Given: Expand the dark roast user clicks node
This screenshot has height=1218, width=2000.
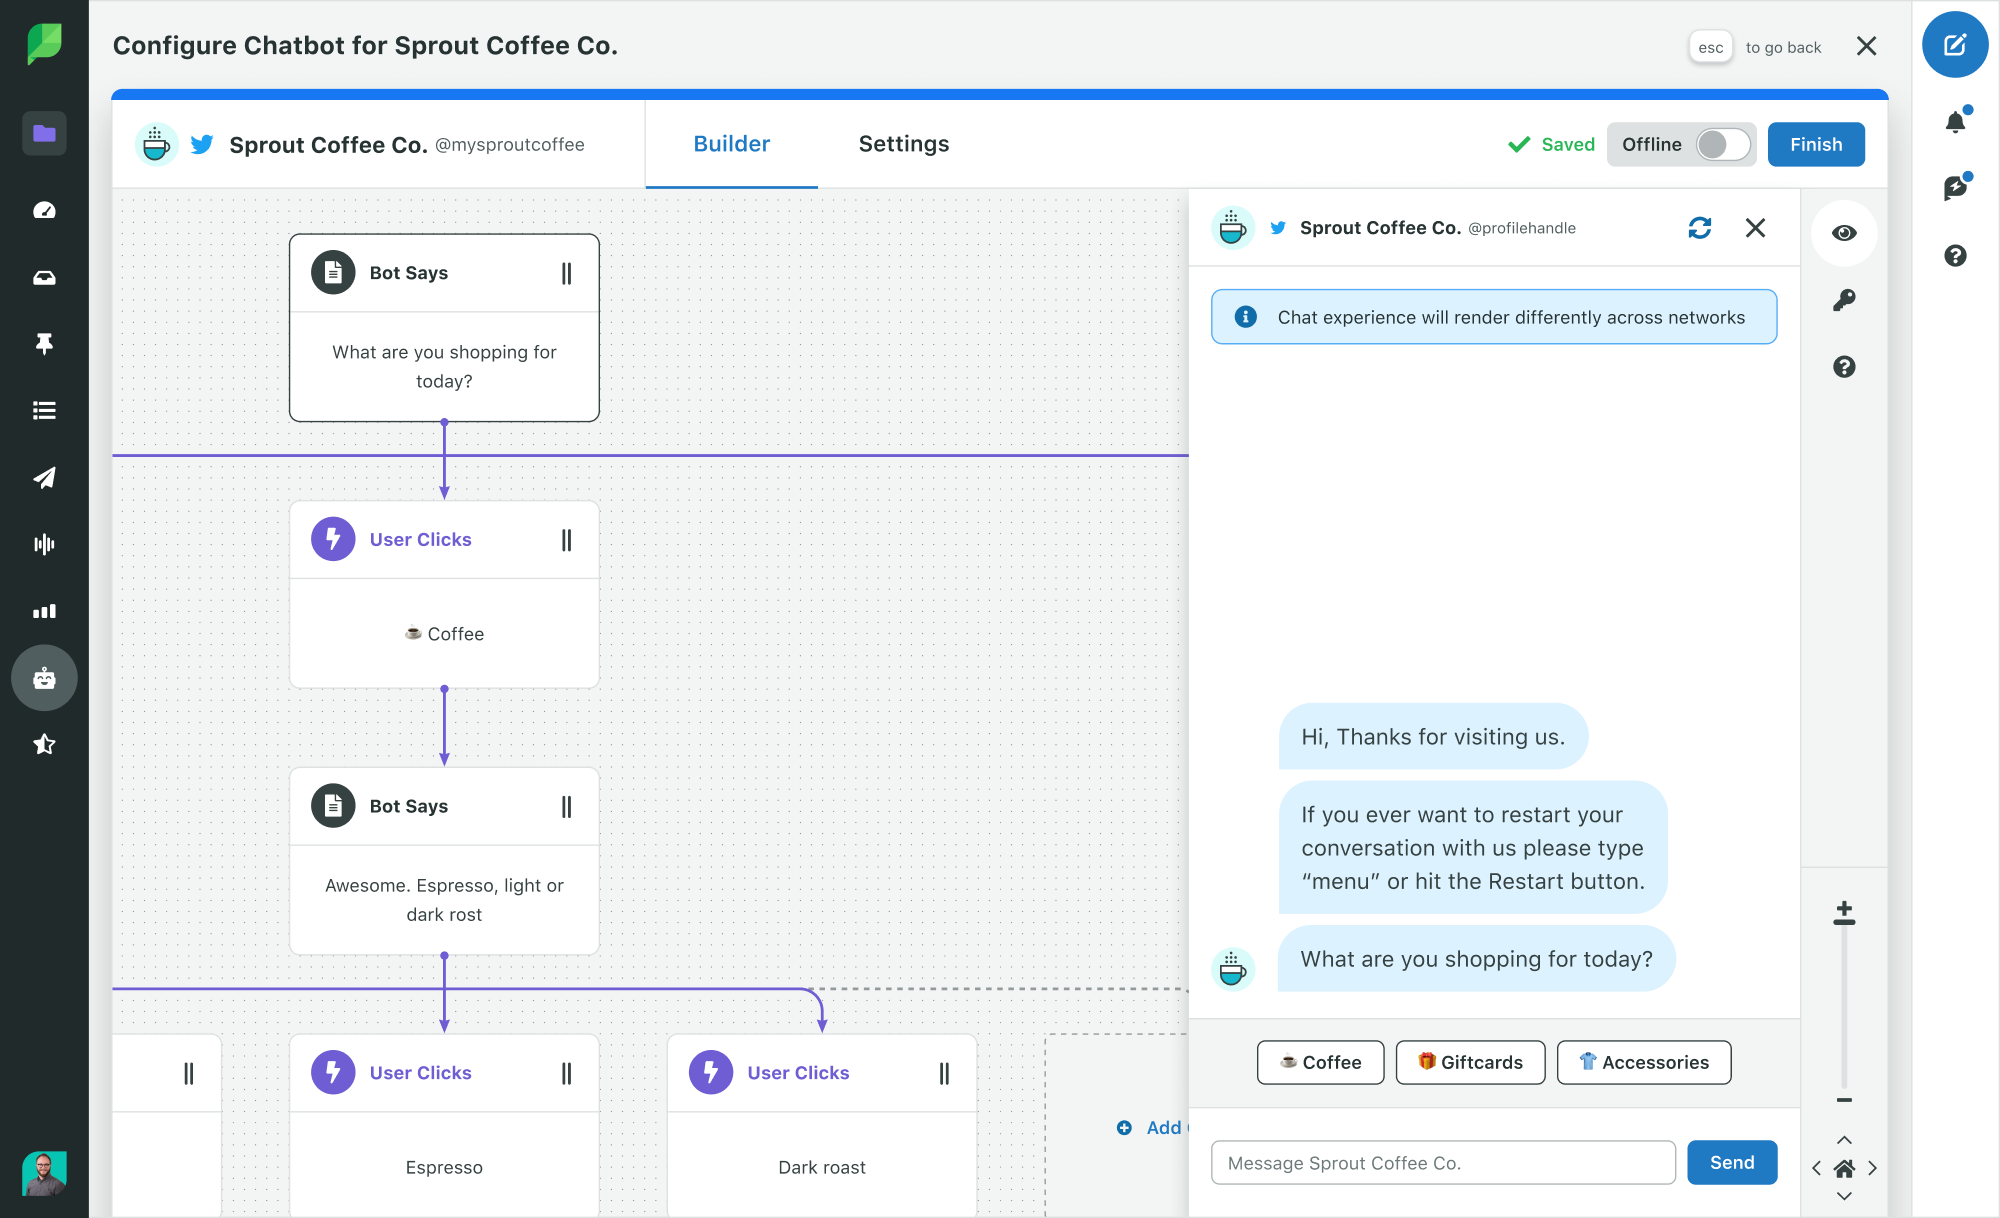Looking at the screenshot, I should tap(943, 1072).
